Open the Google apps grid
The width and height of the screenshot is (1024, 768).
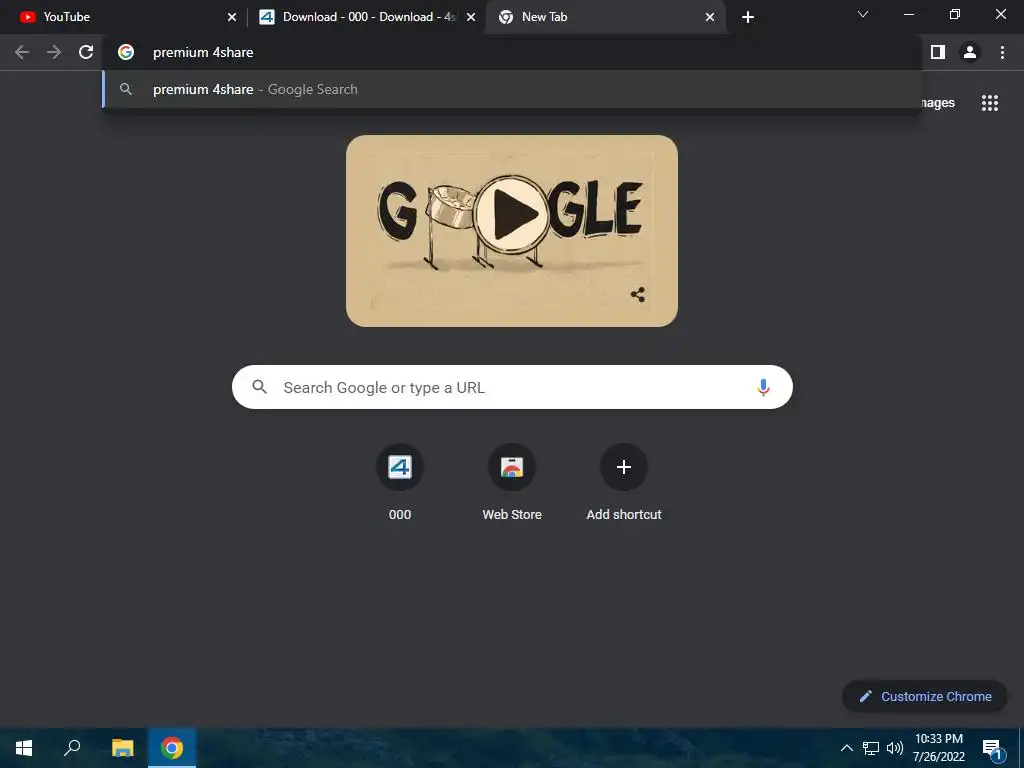990,103
